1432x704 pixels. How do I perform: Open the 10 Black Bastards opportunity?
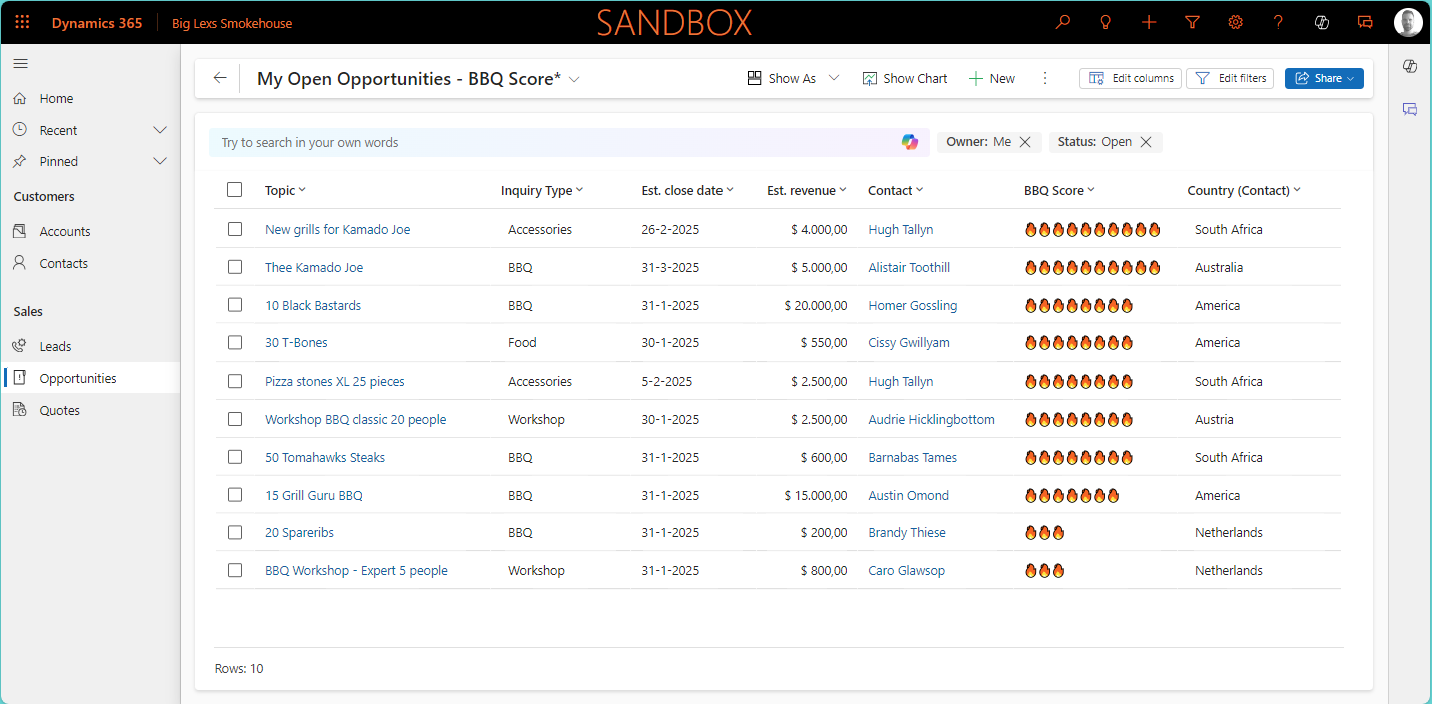pos(313,305)
